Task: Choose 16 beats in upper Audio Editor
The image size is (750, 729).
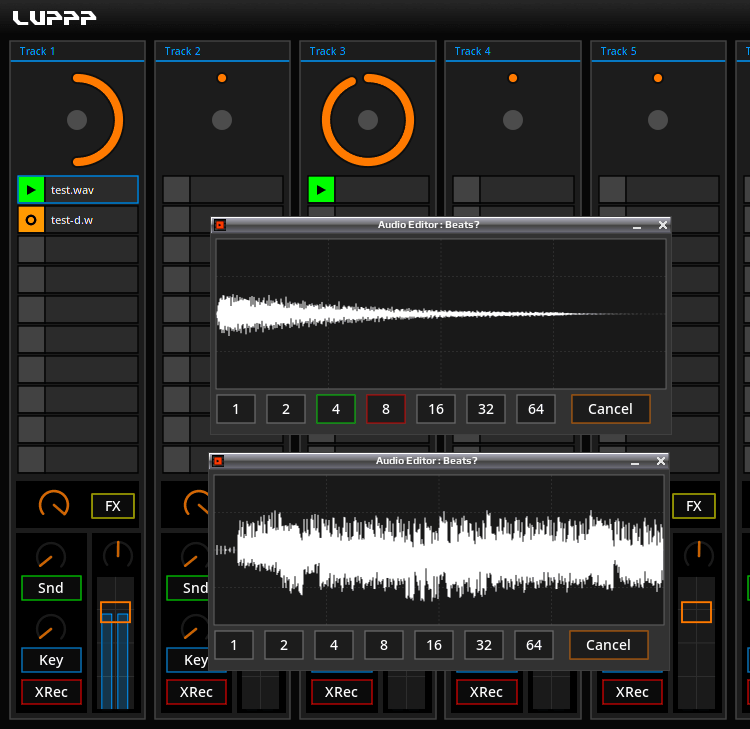Action: (436, 409)
